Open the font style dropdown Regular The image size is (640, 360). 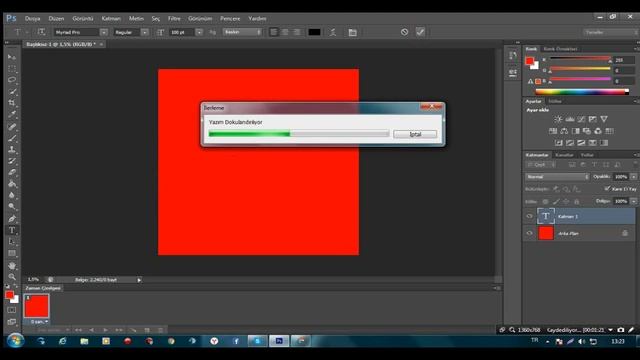(x=144, y=32)
